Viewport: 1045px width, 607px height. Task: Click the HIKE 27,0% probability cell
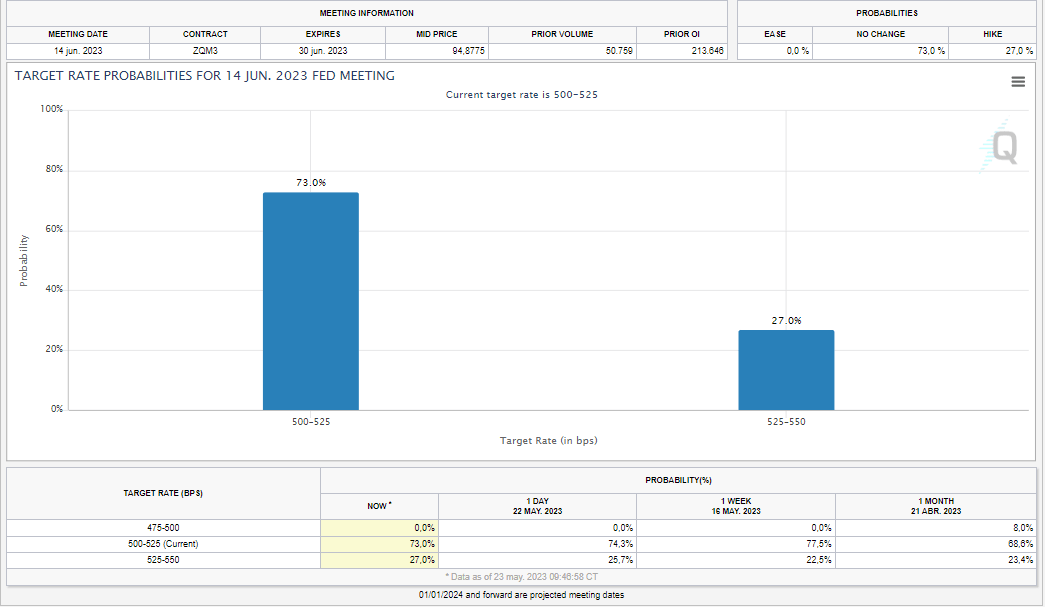tap(990, 48)
